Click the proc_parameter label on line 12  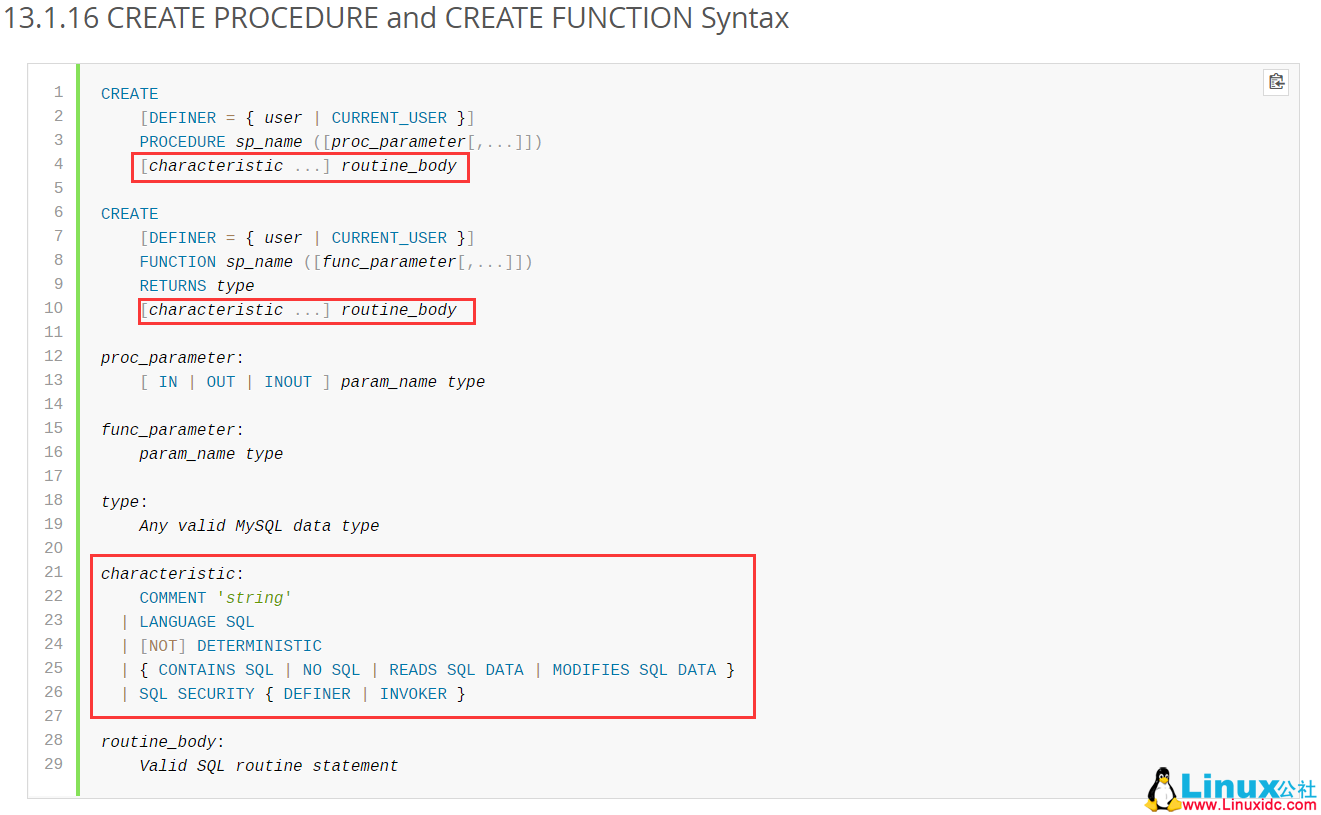(x=168, y=358)
